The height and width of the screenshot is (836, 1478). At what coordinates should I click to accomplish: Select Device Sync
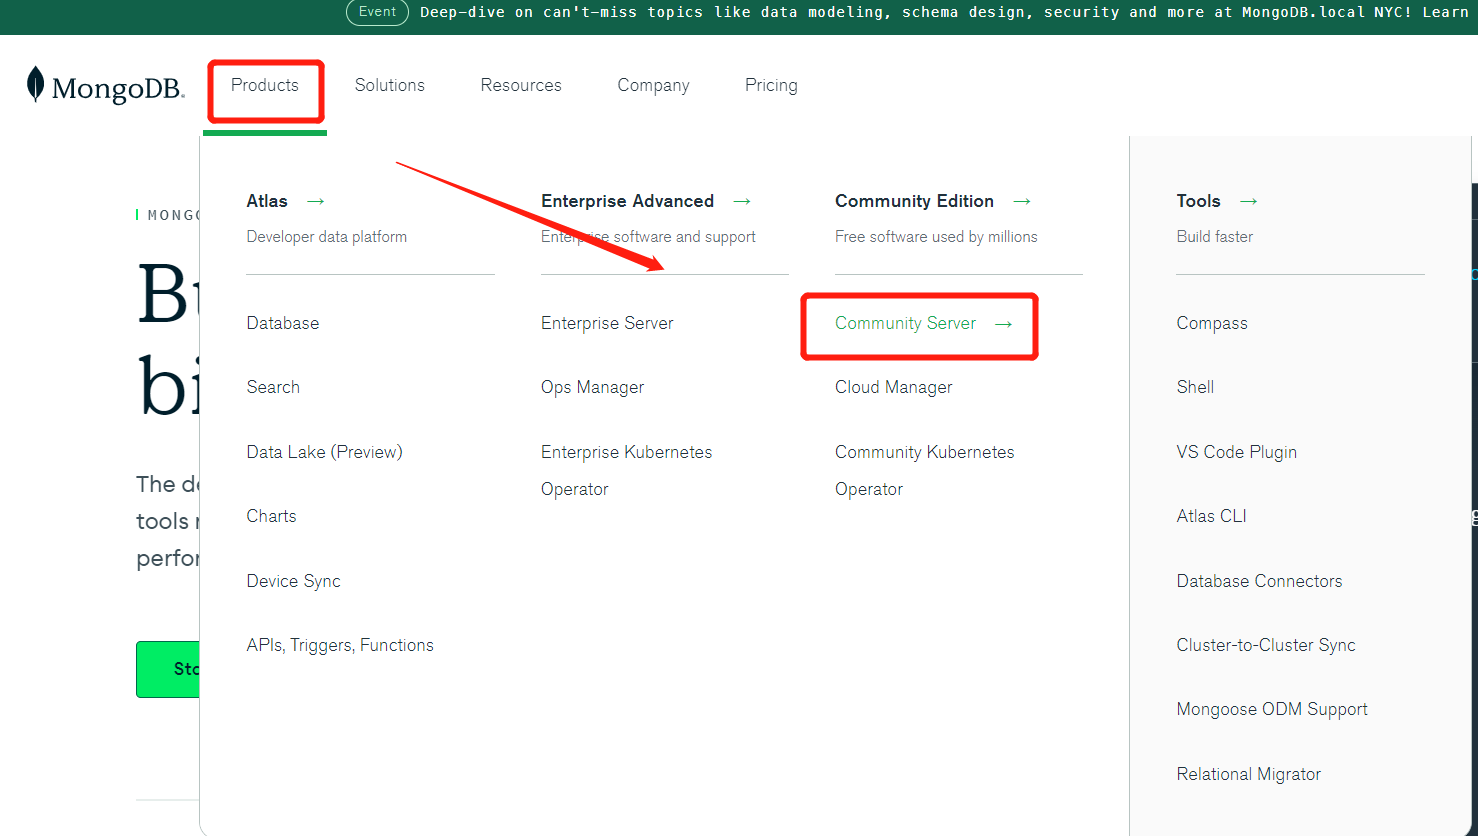coord(293,581)
